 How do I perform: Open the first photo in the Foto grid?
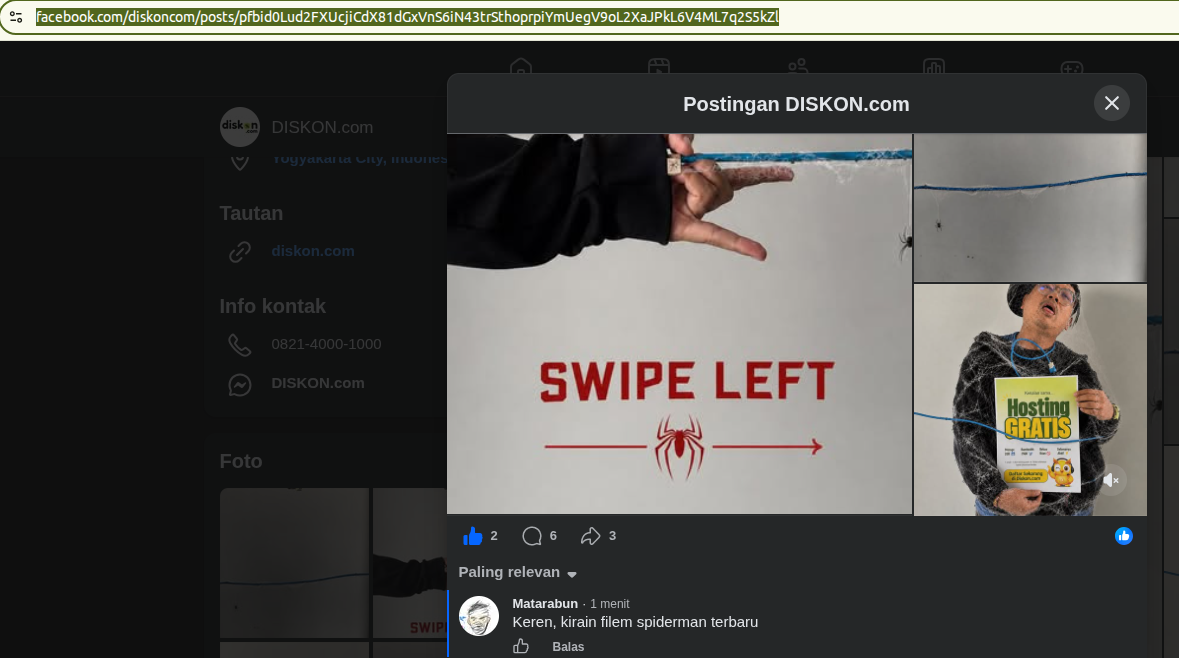click(294, 562)
